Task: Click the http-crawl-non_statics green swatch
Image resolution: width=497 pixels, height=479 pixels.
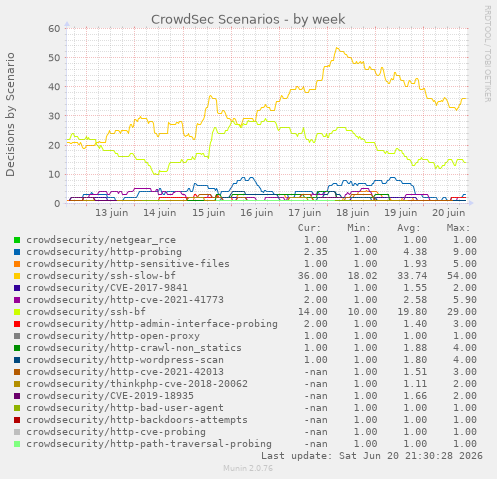Action: (17, 348)
